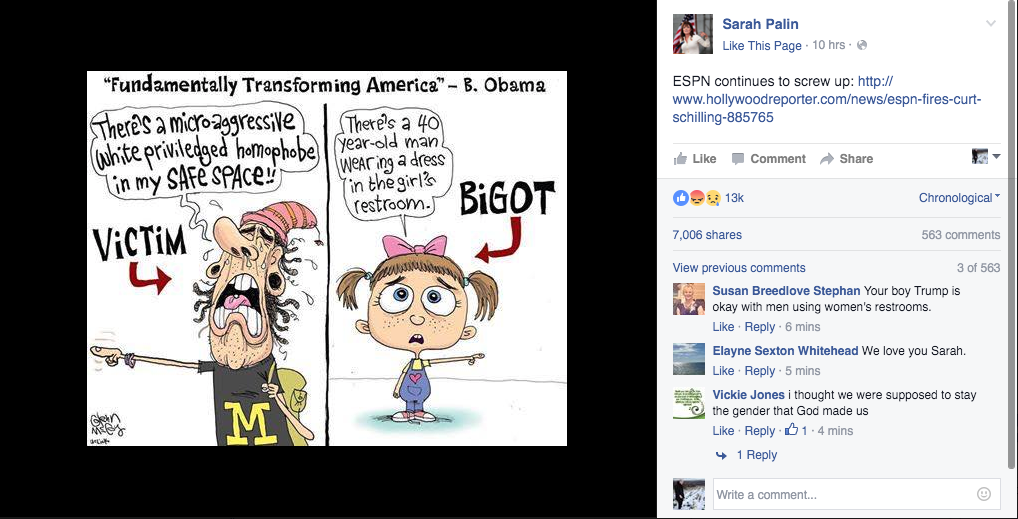
Task: Click the globe public-privacy icon
Action: tap(862, 45)
